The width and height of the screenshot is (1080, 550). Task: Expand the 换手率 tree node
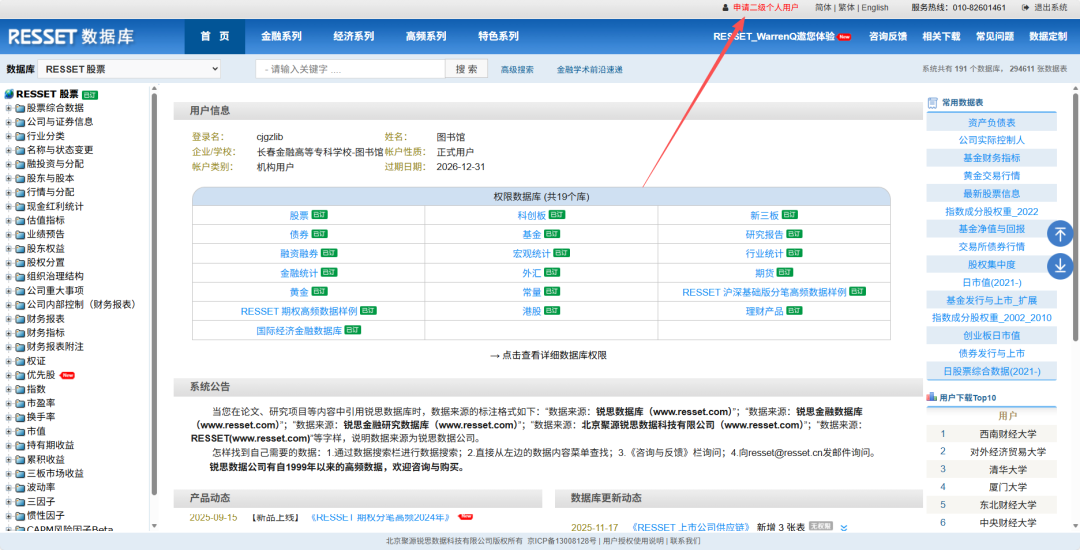9,417
